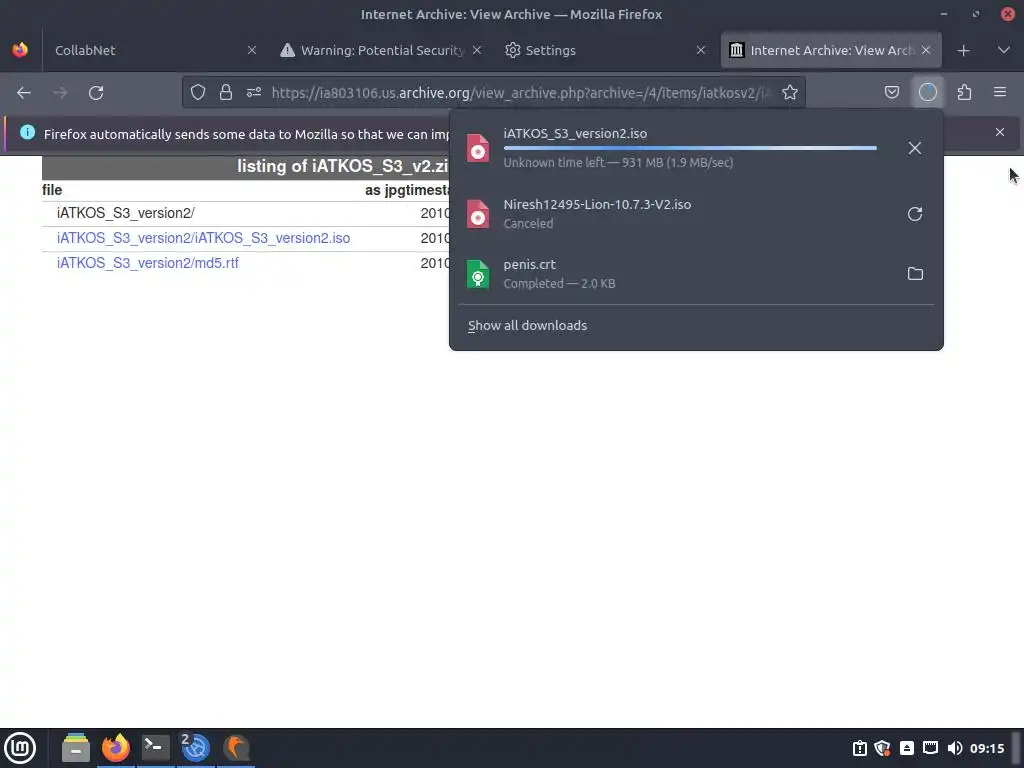The image size is (1024, 768).
Task: Close the Internet Archive tab
Action: click(x=926, y=50)
